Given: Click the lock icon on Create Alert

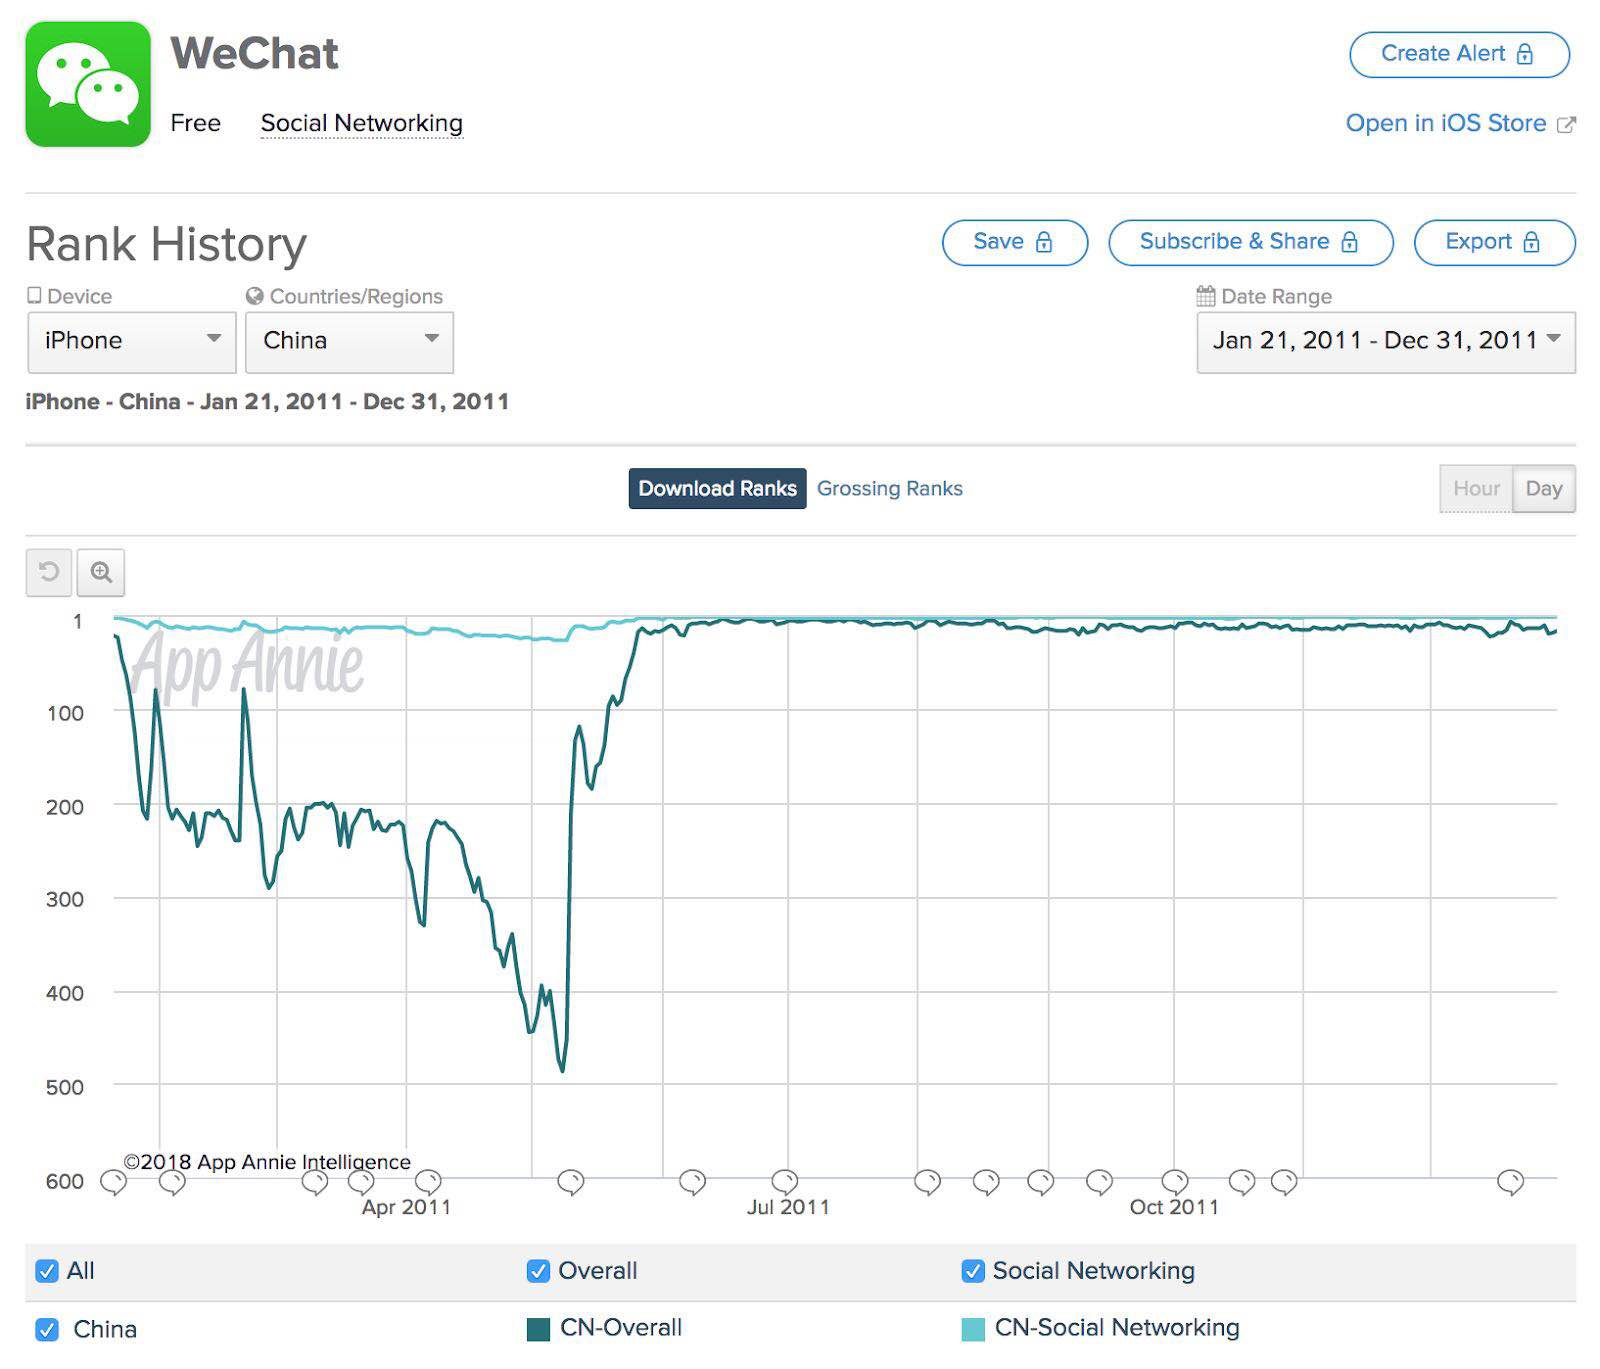Looking at the screenshot, I should pyautogui.click(x=1525, y=54).
